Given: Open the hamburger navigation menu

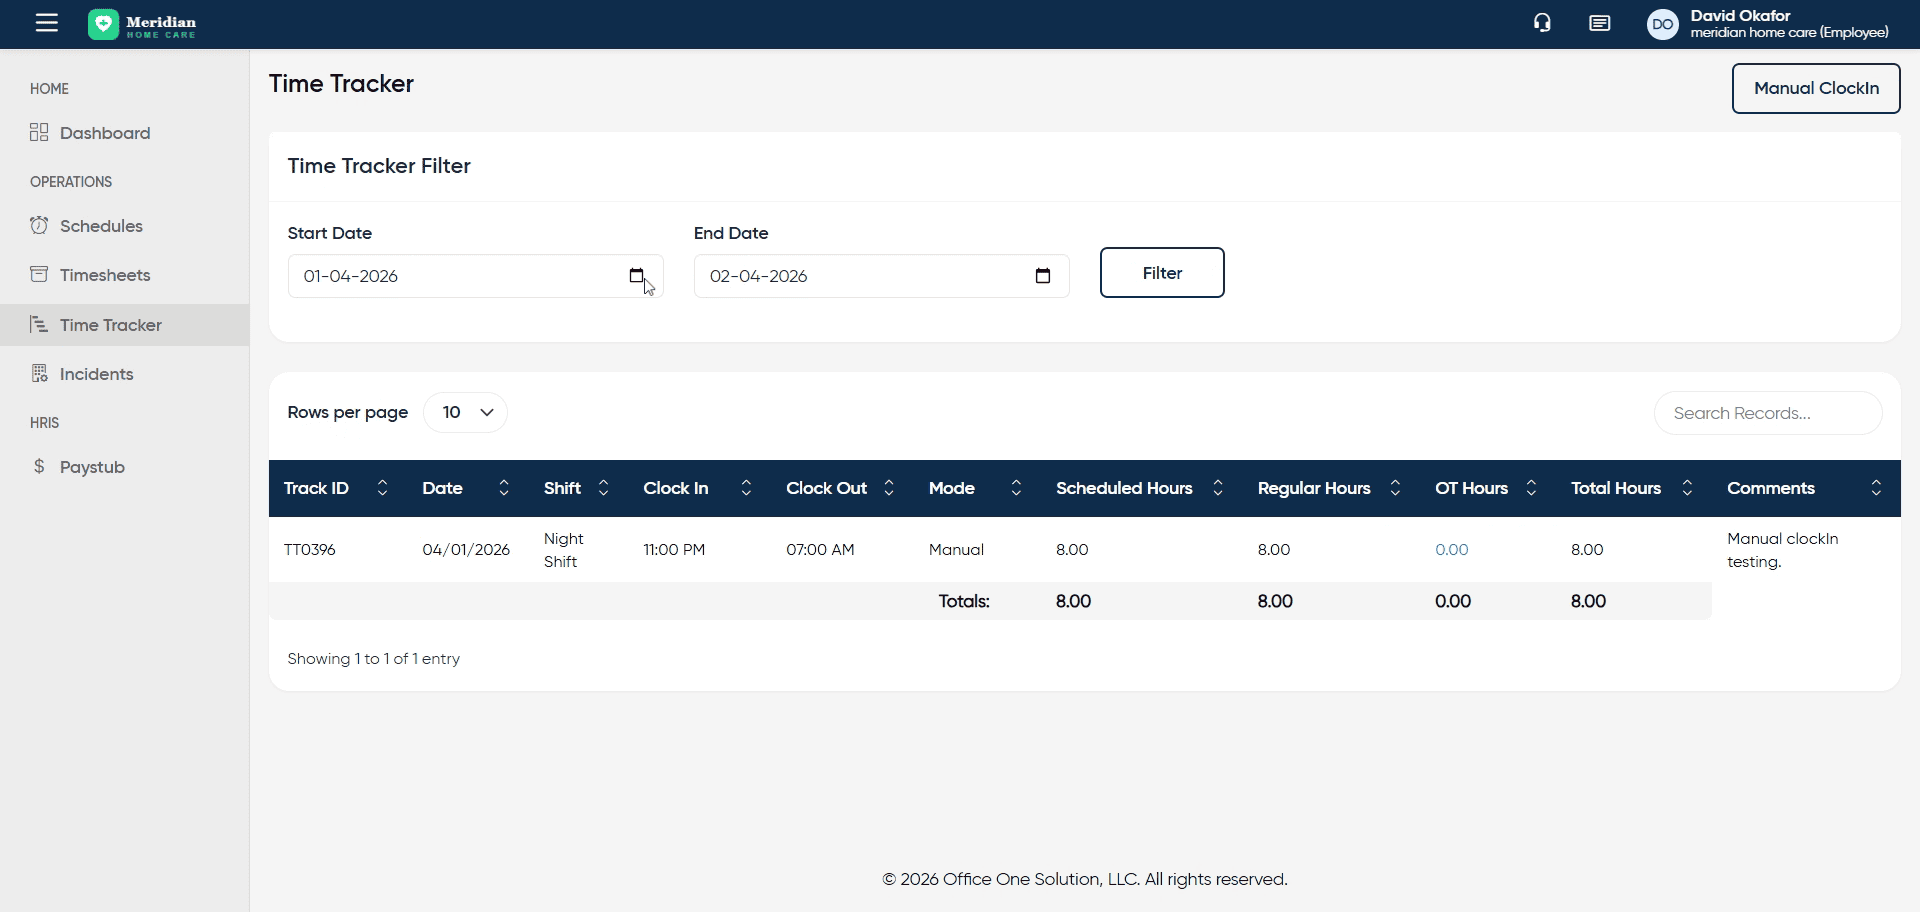Looking at the screenshot, I should click(47, 23).
